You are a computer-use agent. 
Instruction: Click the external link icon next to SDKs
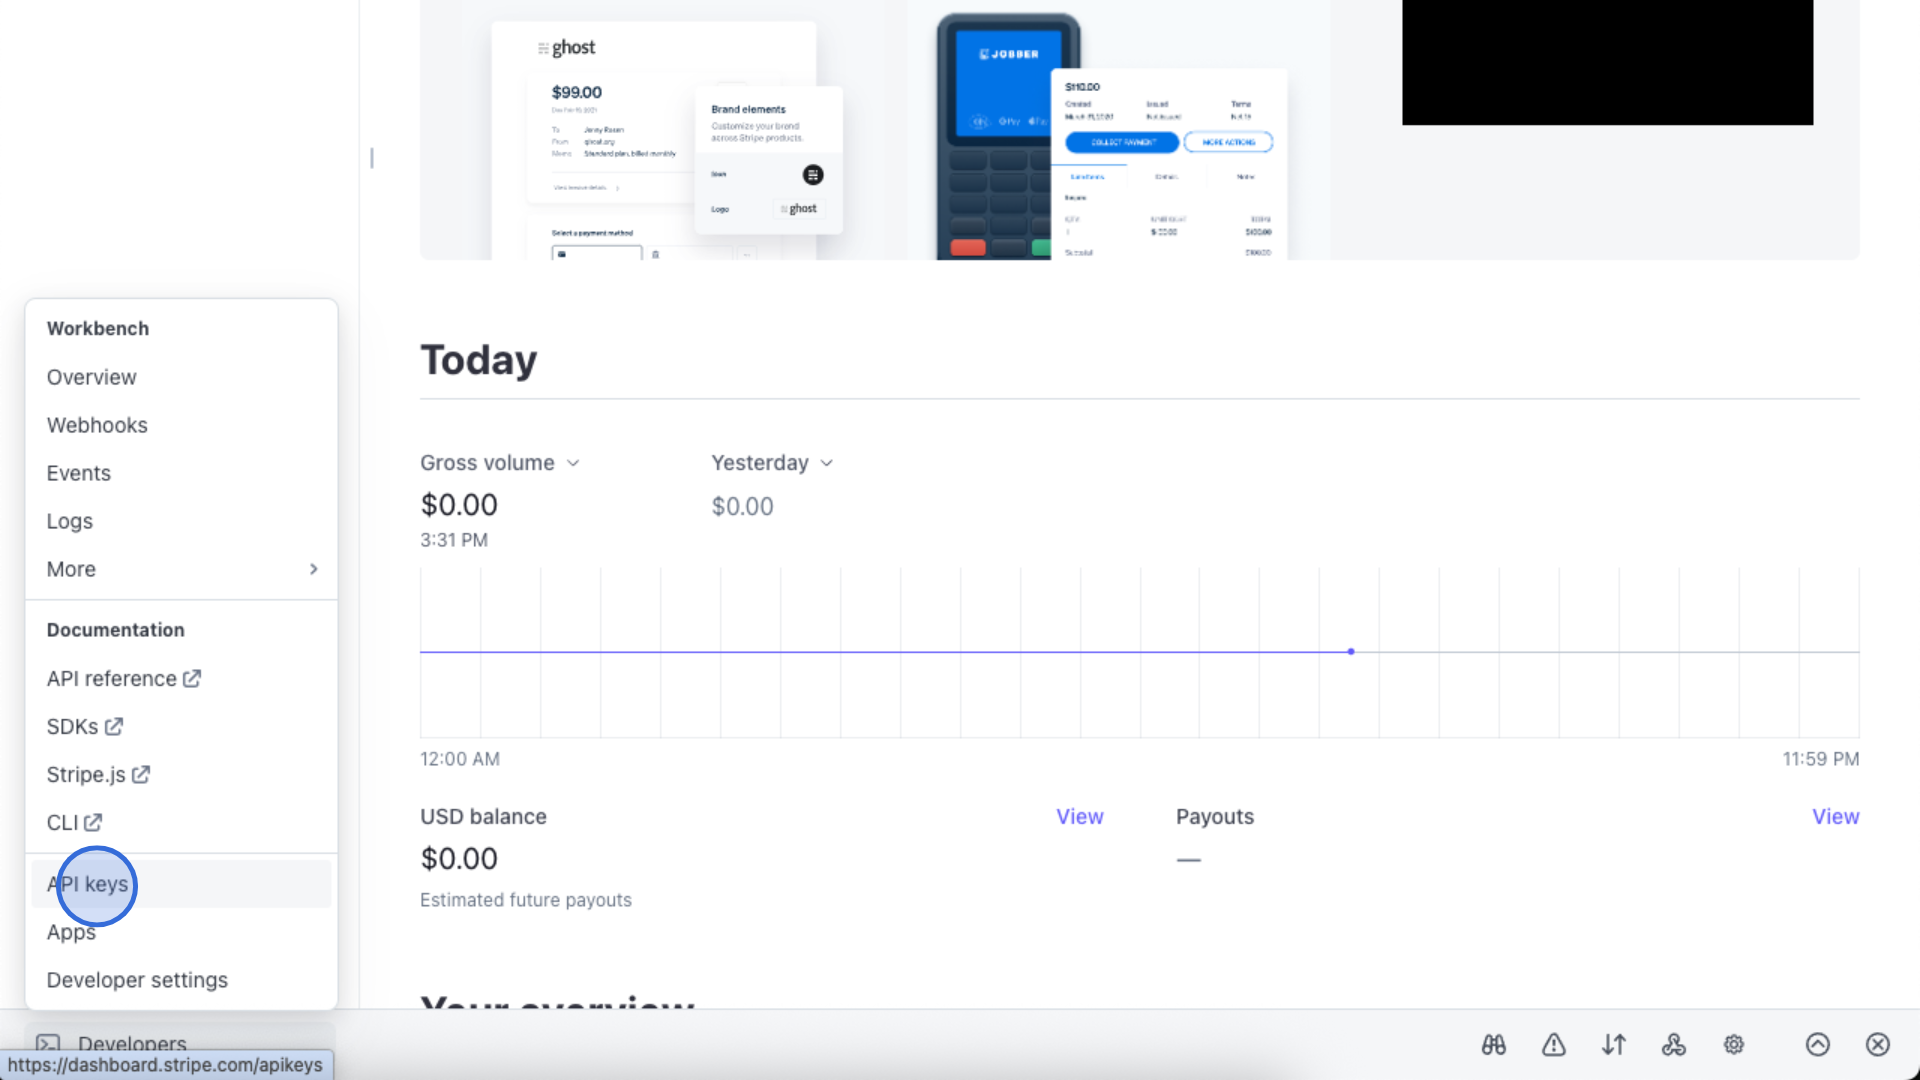coord(114,726)
